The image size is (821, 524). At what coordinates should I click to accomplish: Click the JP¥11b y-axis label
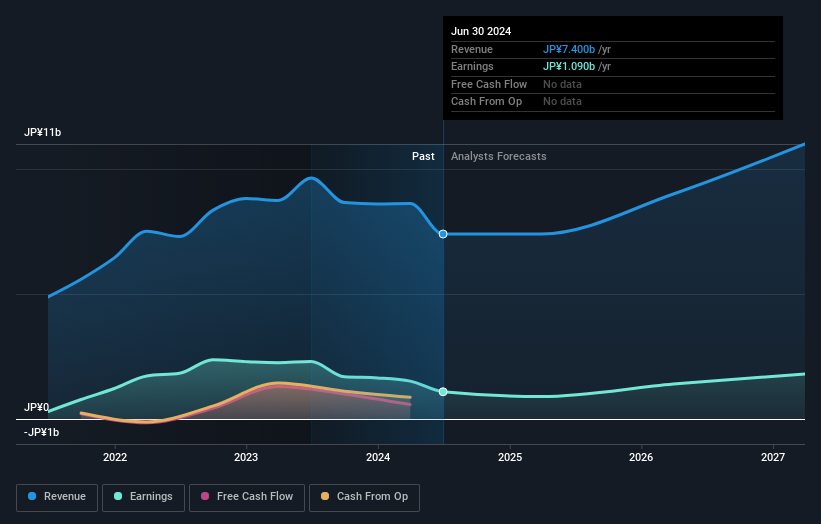(42, 132)
